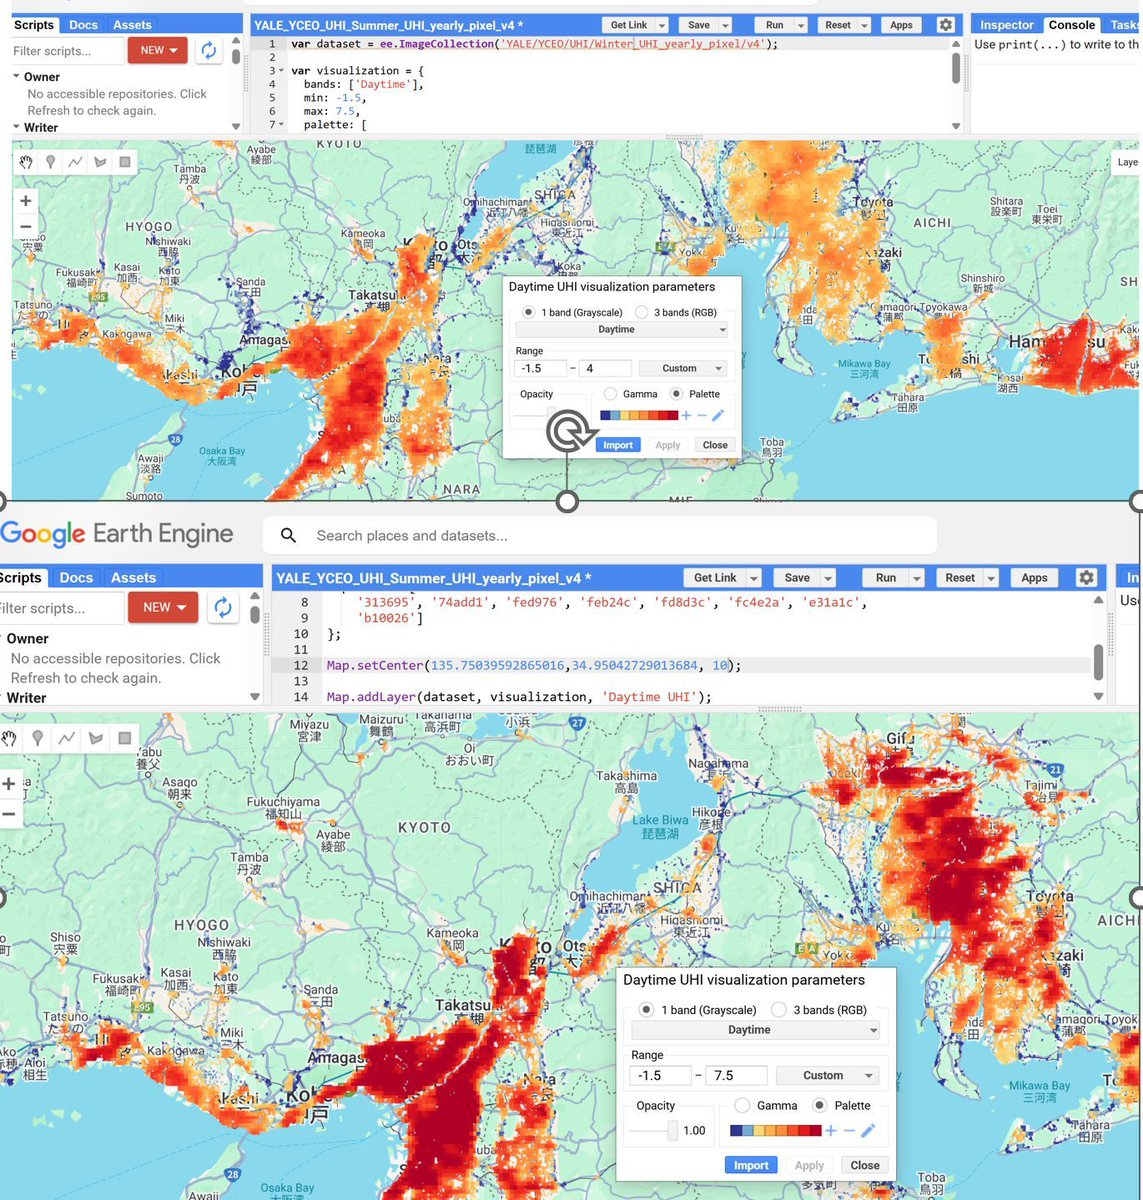Open Daytime band dropdown in upper dialog

tap(622, 329)
